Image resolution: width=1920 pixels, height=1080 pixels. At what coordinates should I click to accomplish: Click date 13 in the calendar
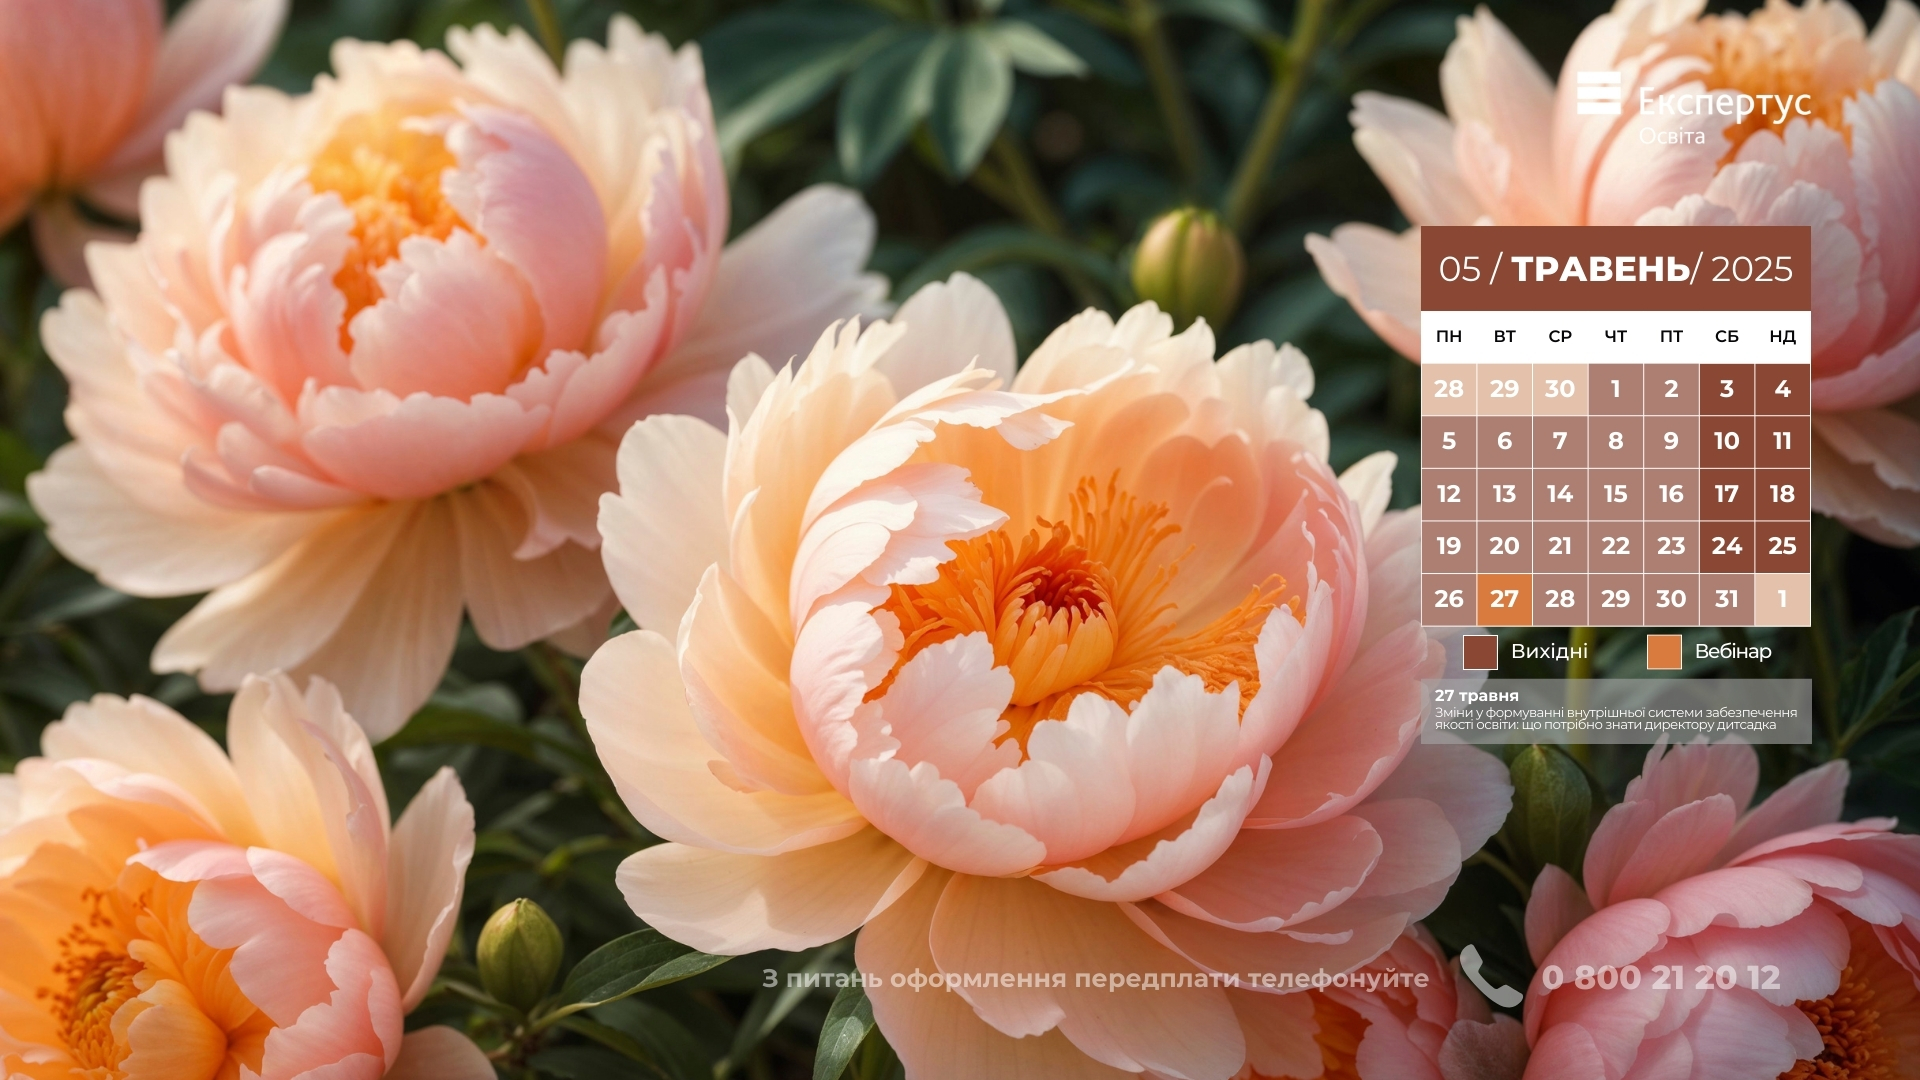(x=1504, y=494)
